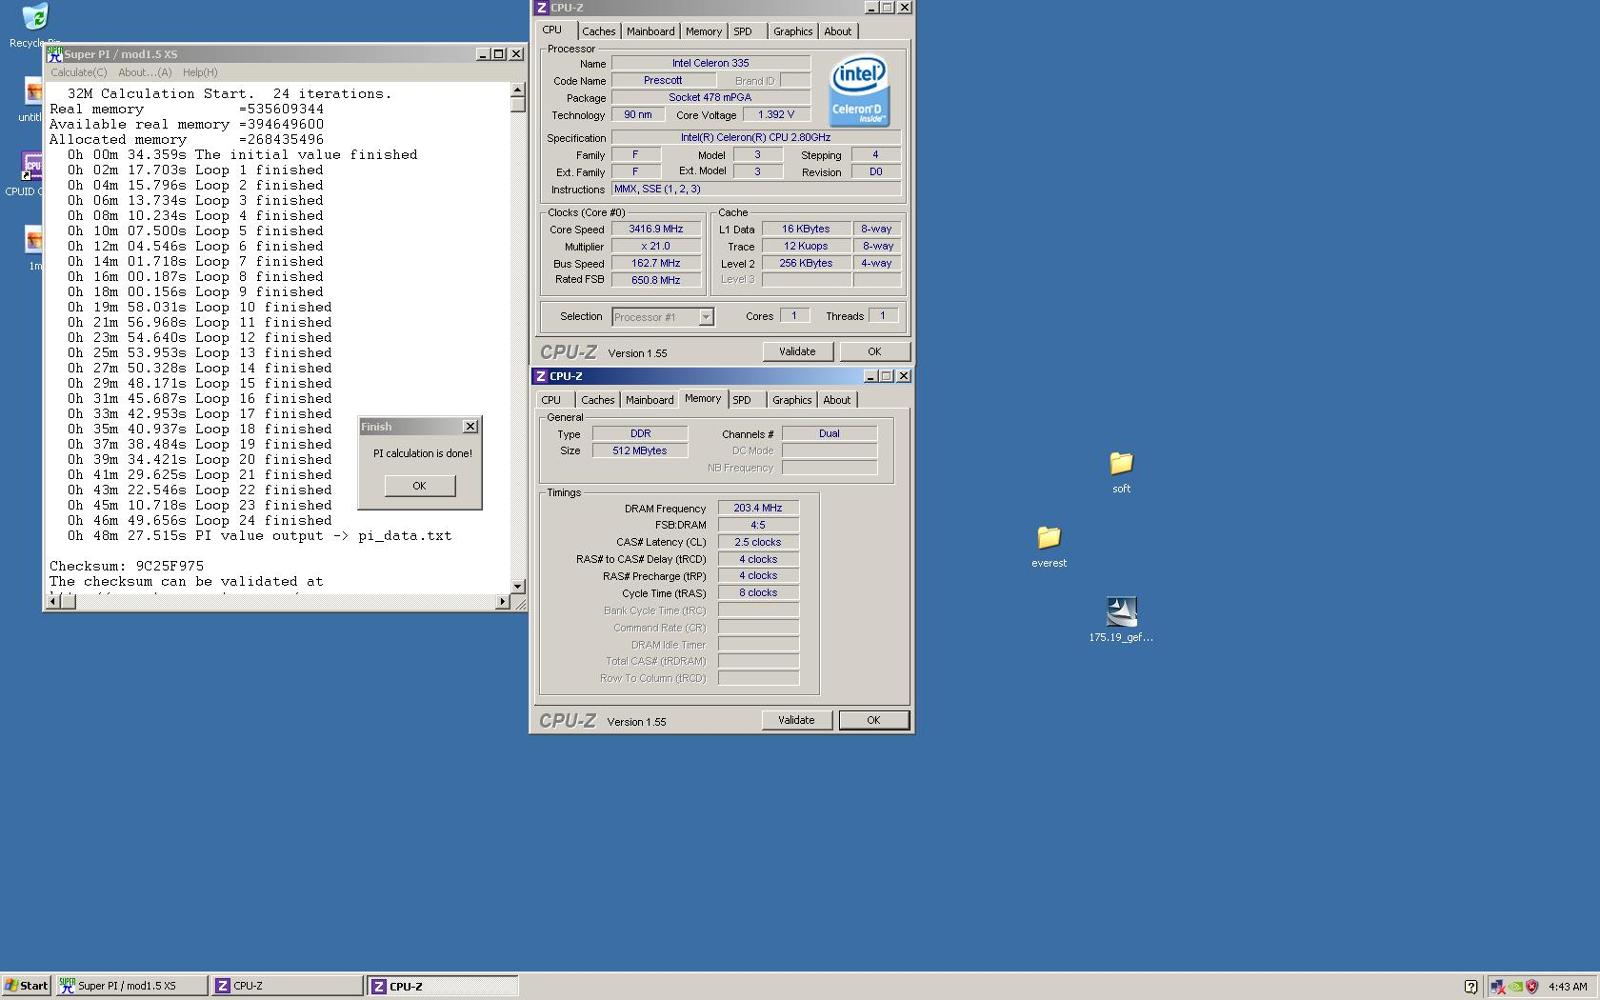Close the Finish dialog
The image size is (1600, 1000).
[470, 426]
